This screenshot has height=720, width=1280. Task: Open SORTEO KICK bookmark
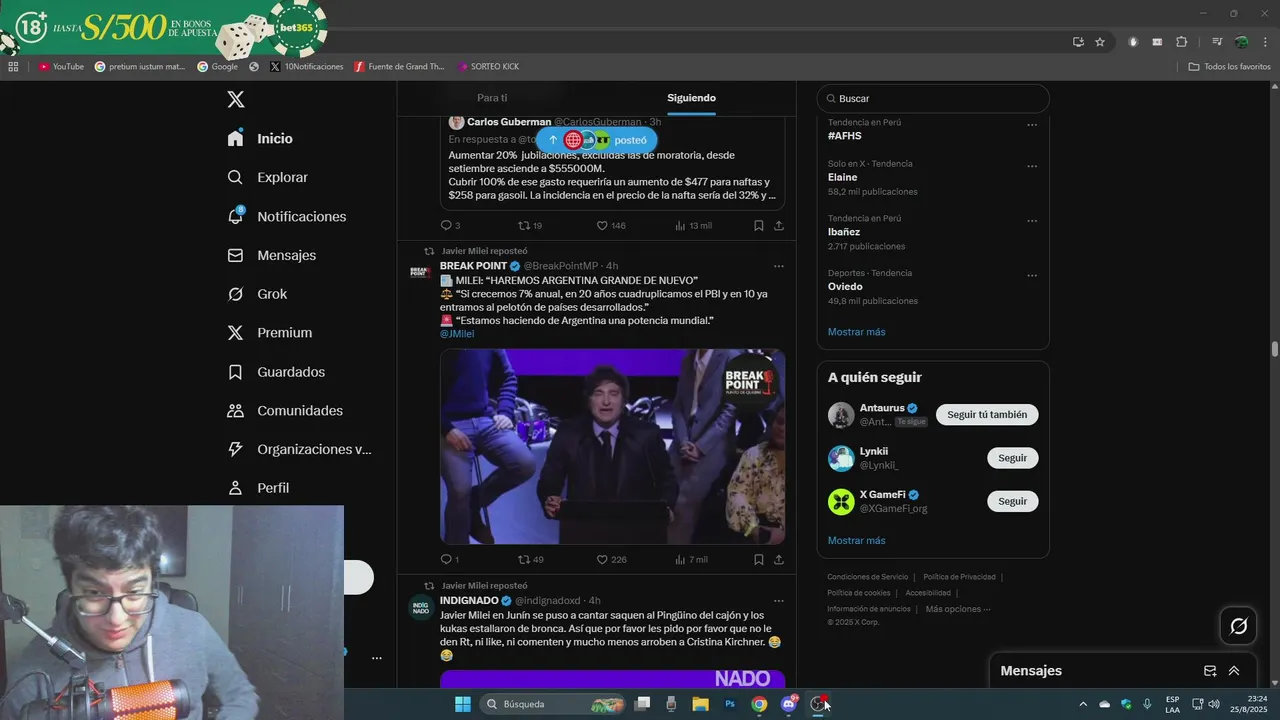[488, 67]
